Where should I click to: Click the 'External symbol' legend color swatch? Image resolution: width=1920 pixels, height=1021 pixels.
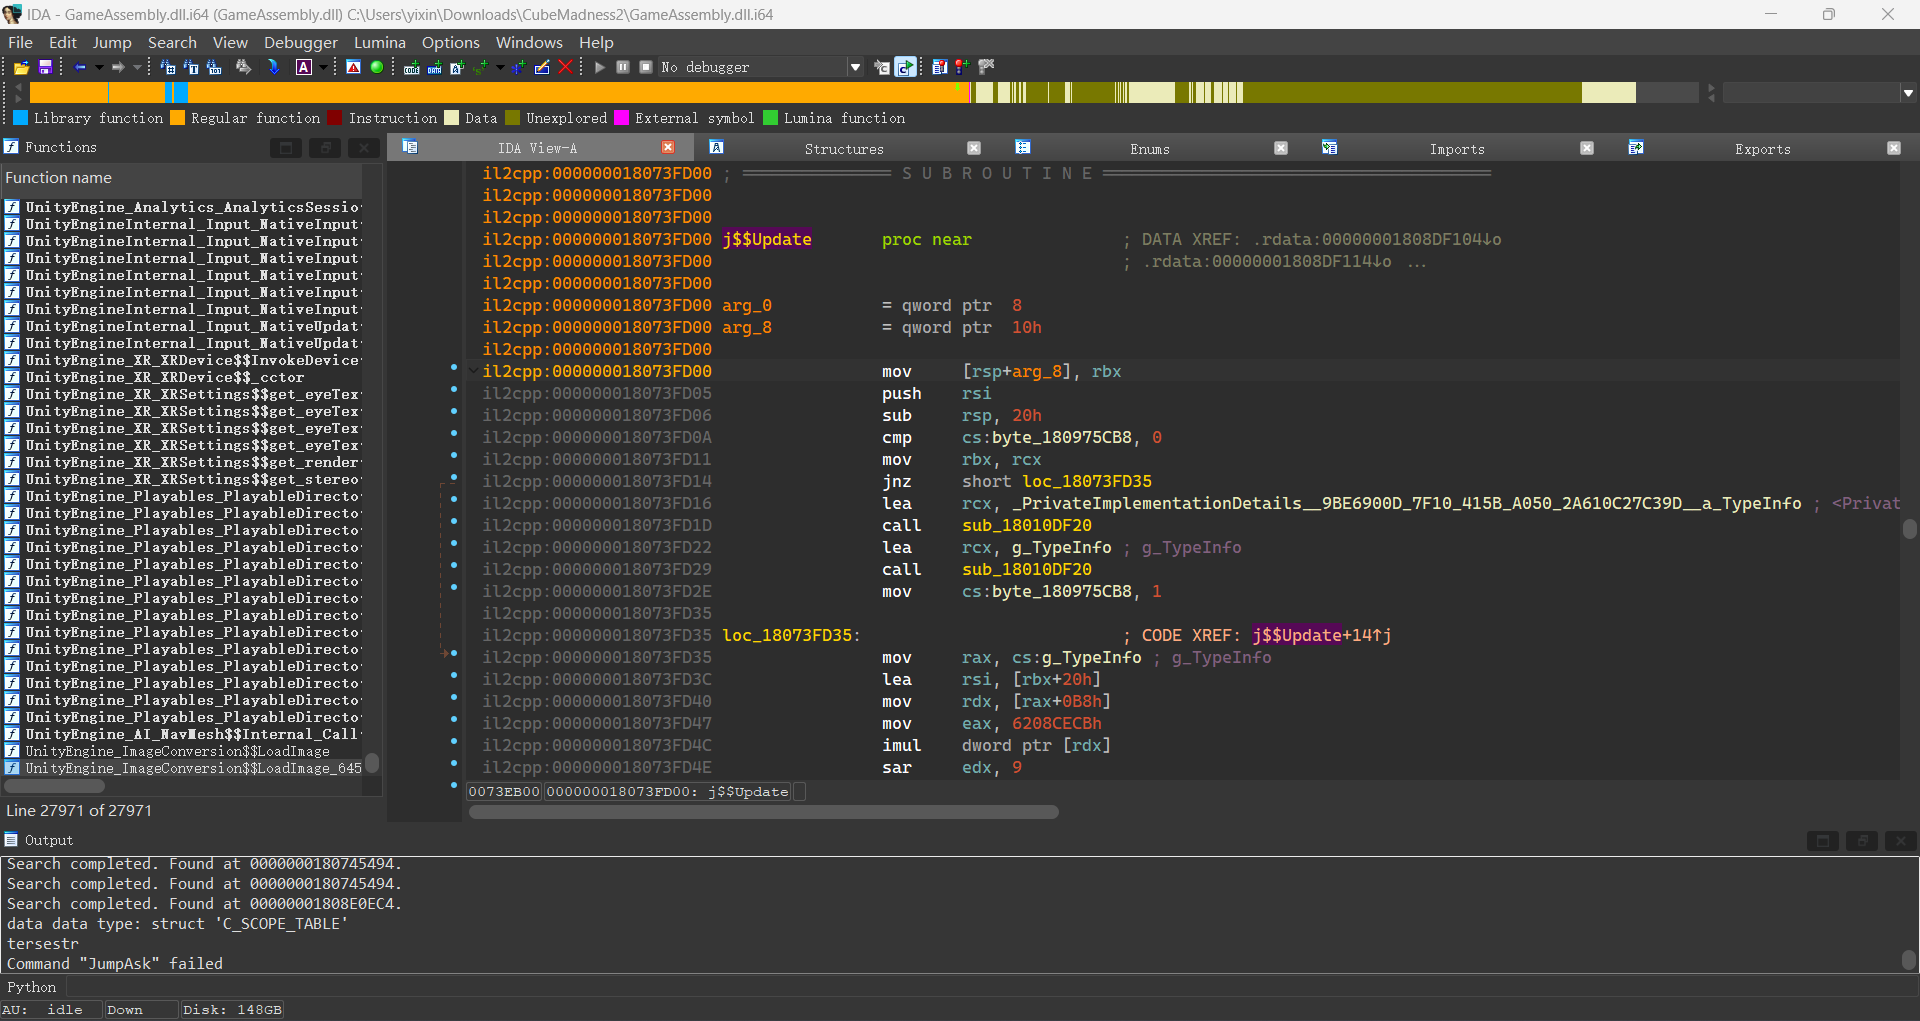[x=621, y=118]
